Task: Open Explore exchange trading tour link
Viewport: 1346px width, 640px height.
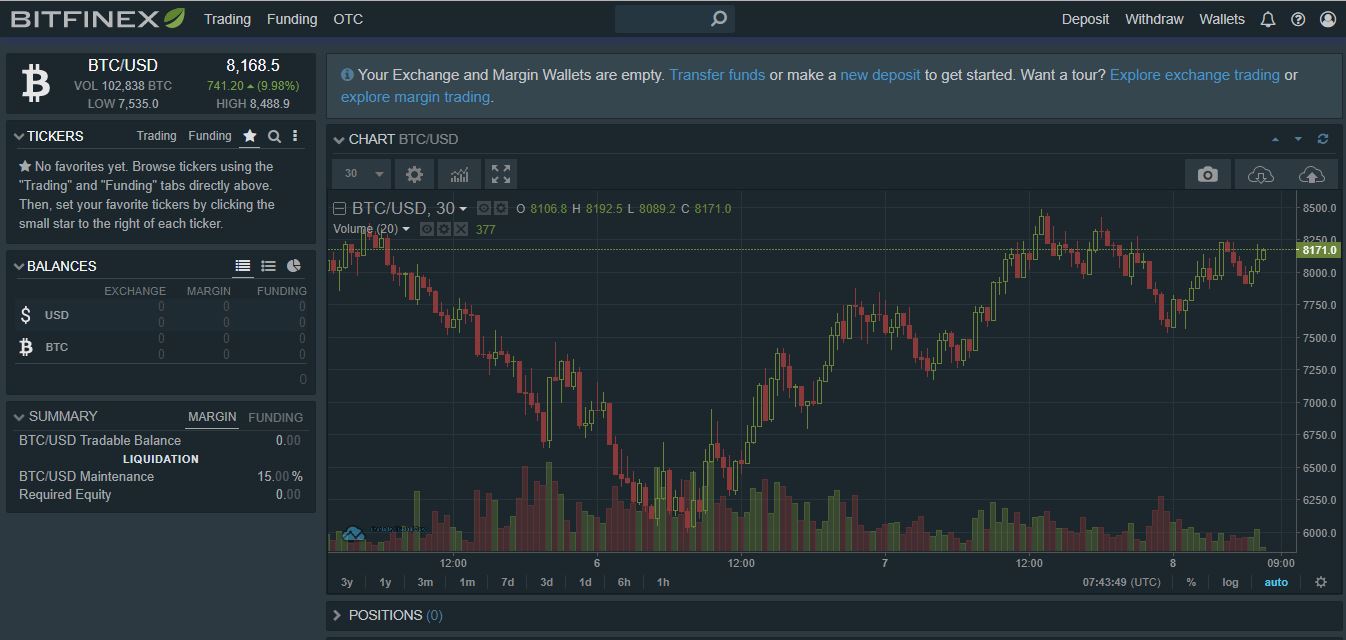Action: coord(1195,75)
